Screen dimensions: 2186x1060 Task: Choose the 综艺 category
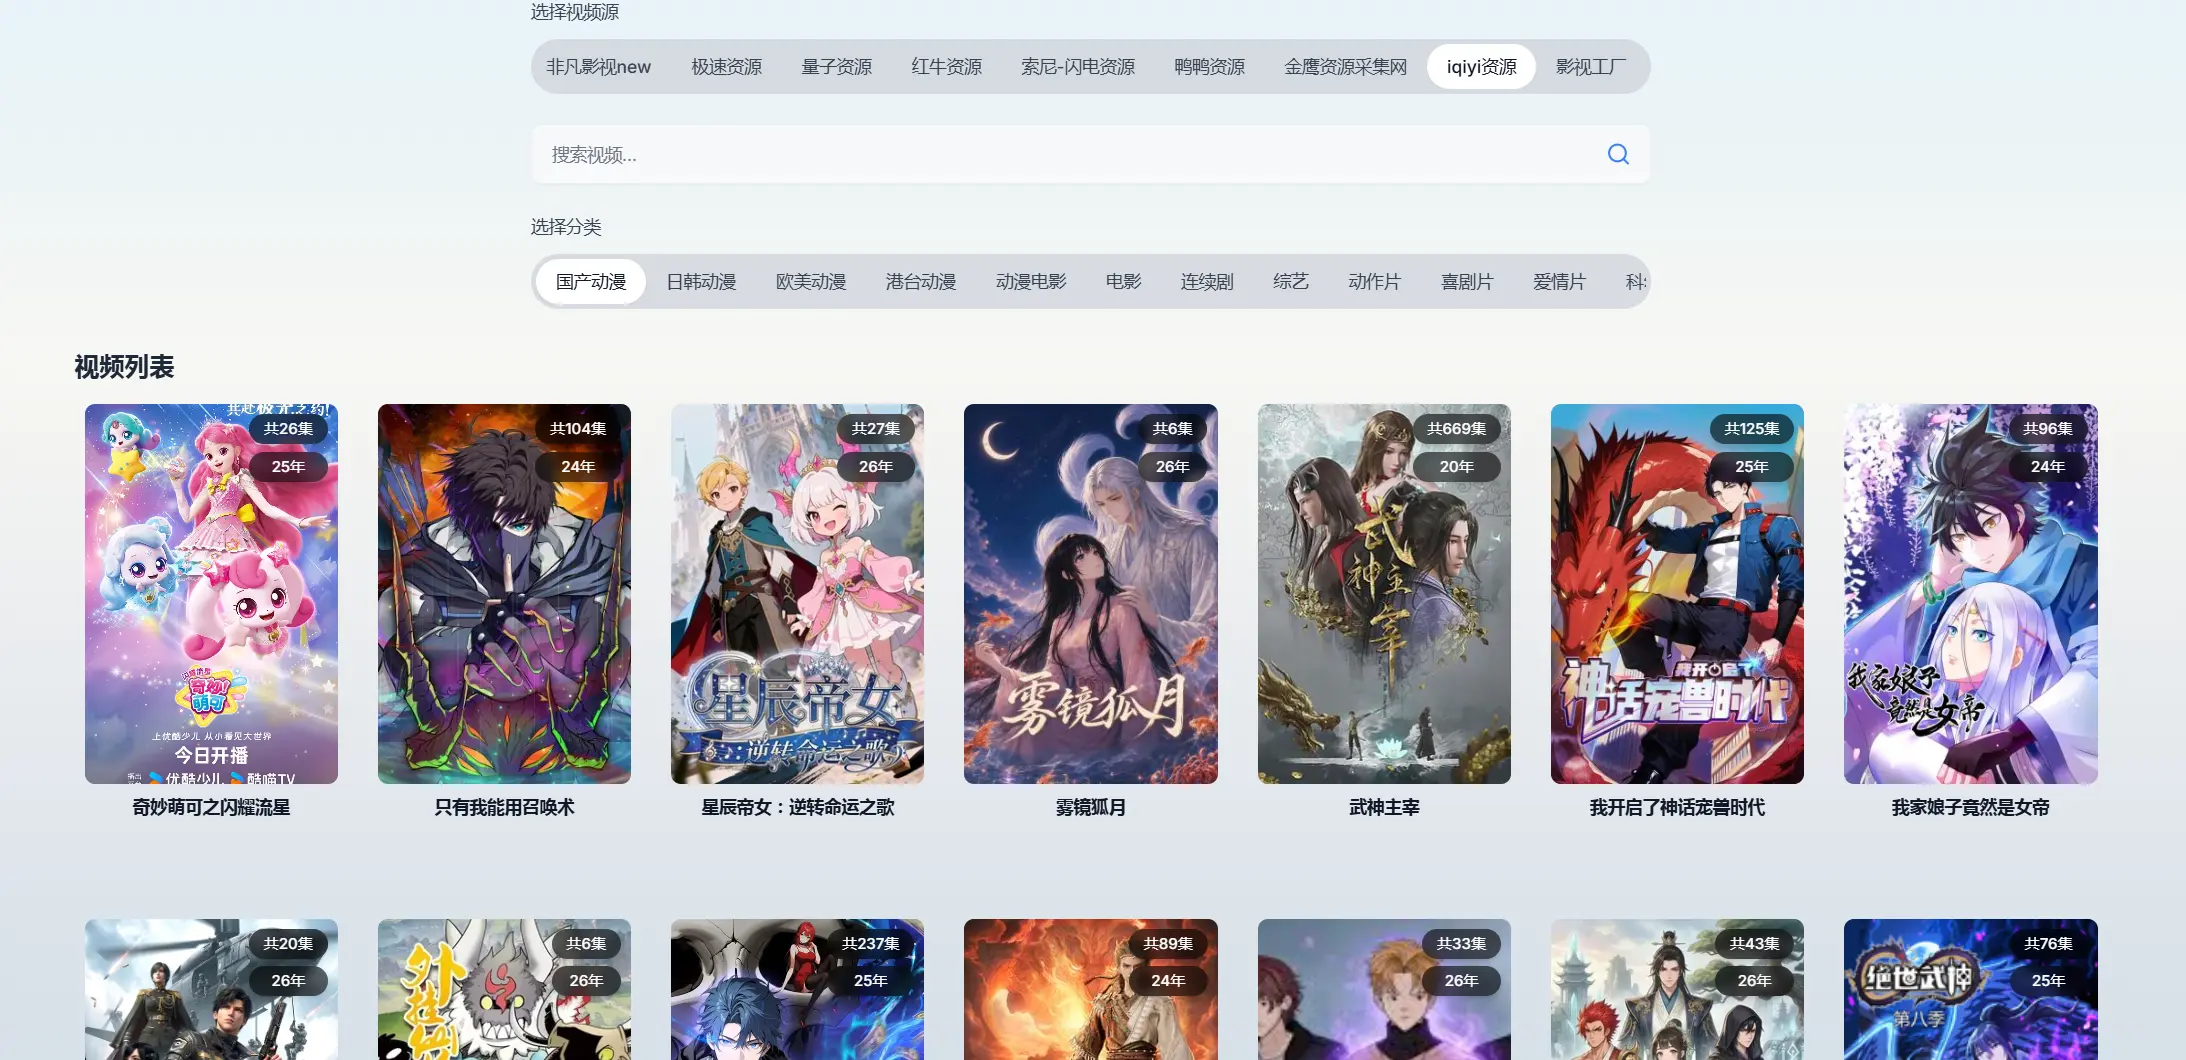[1291, 282]
